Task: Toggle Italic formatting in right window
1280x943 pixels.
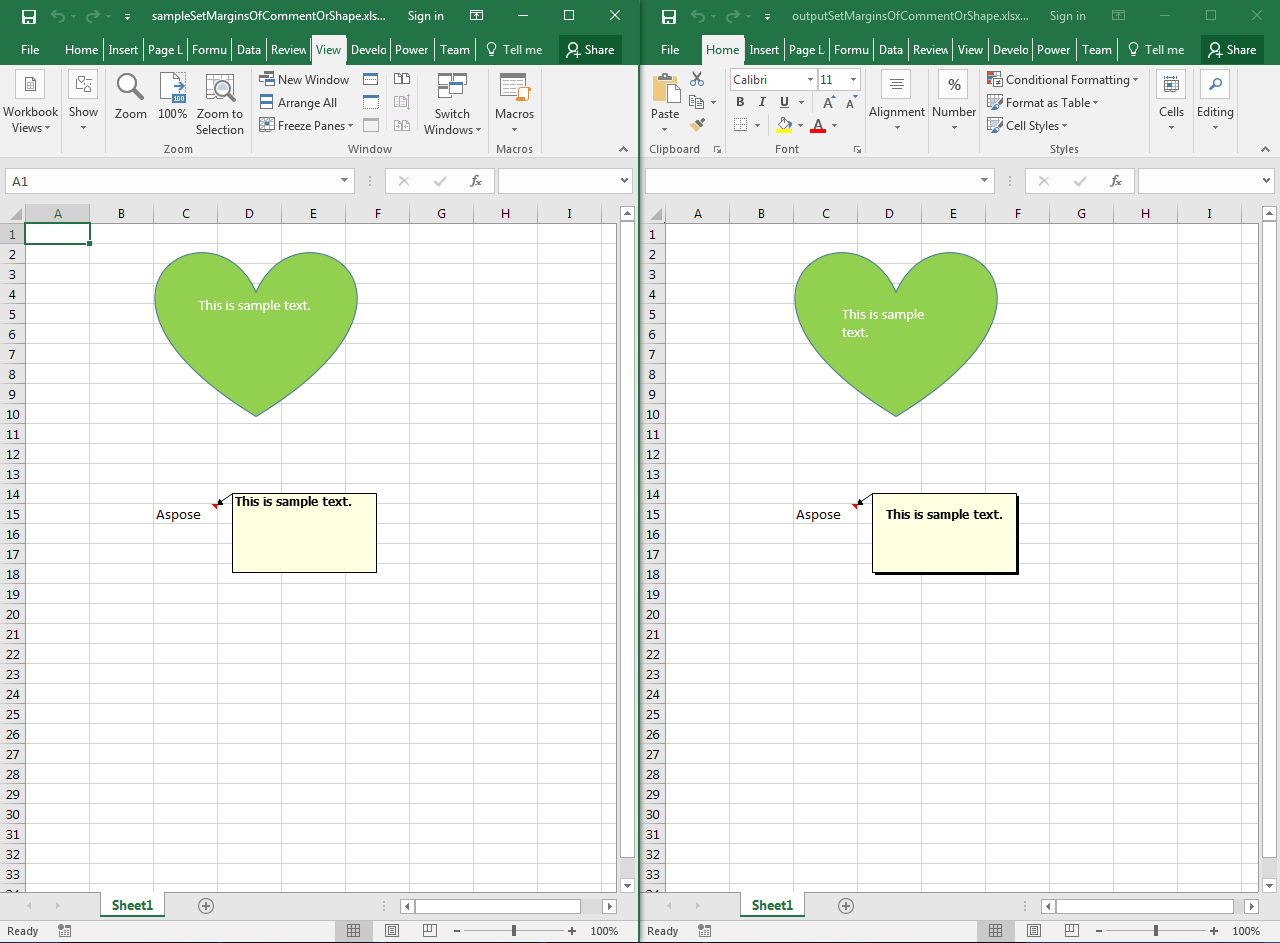Action: (762, 102)
